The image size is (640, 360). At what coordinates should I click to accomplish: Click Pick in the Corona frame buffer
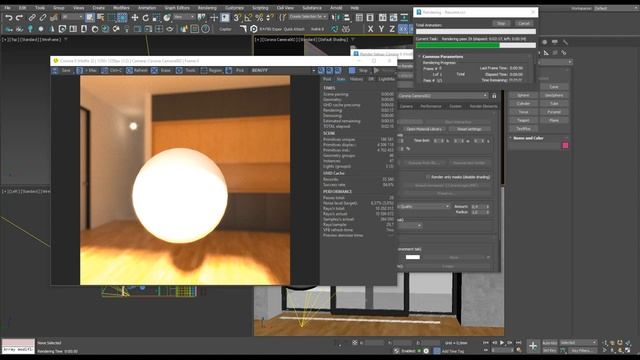tap(236, 71)
